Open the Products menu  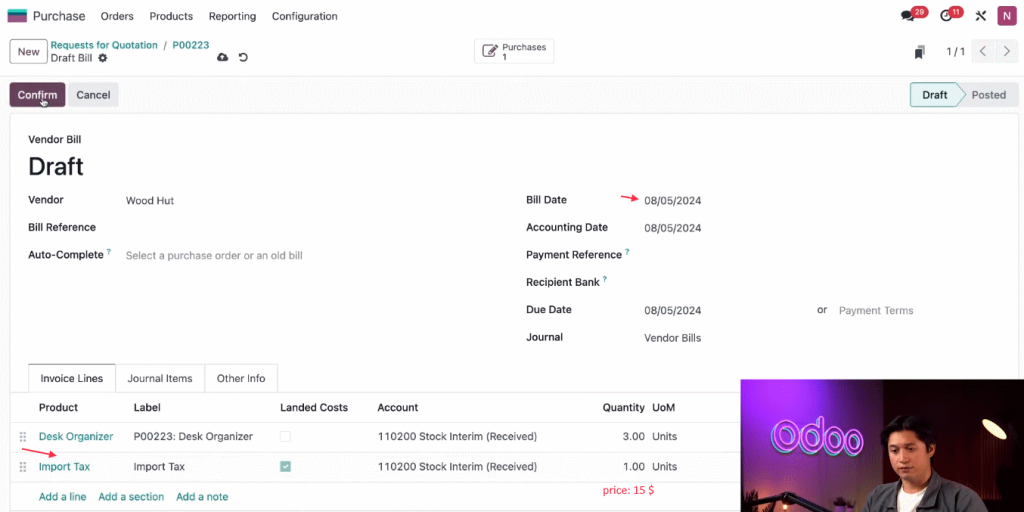[x=171, y=16]
